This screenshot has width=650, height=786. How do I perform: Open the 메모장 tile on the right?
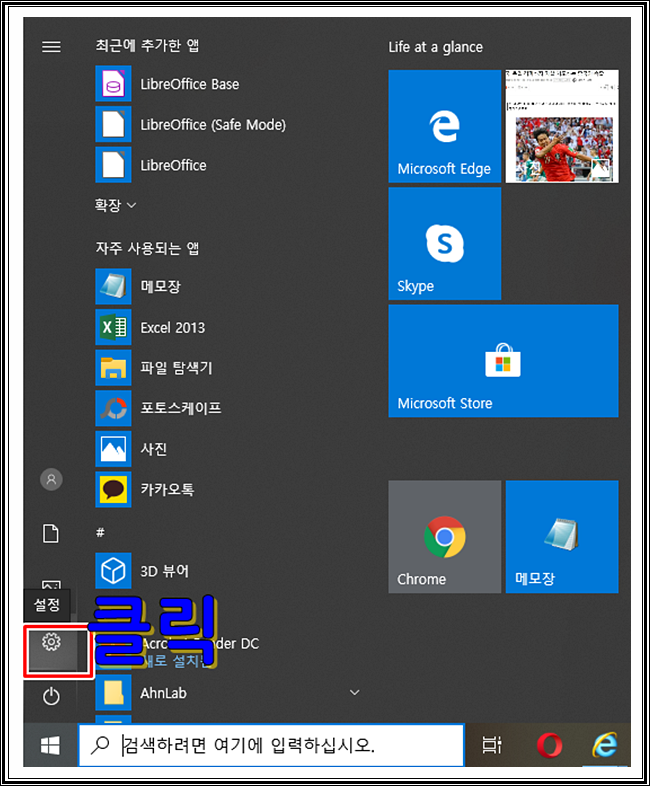(x=562, y=537)
